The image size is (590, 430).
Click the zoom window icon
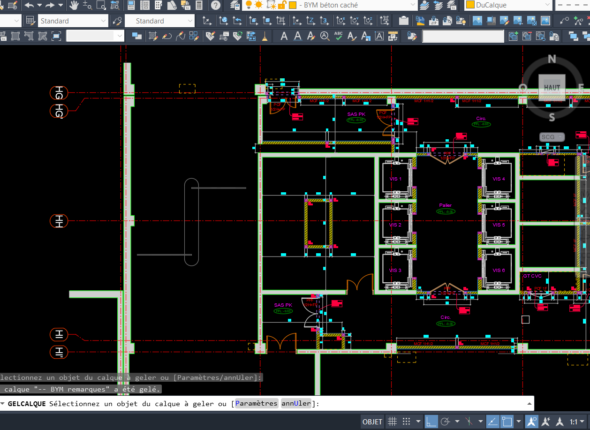coord(101,5)
